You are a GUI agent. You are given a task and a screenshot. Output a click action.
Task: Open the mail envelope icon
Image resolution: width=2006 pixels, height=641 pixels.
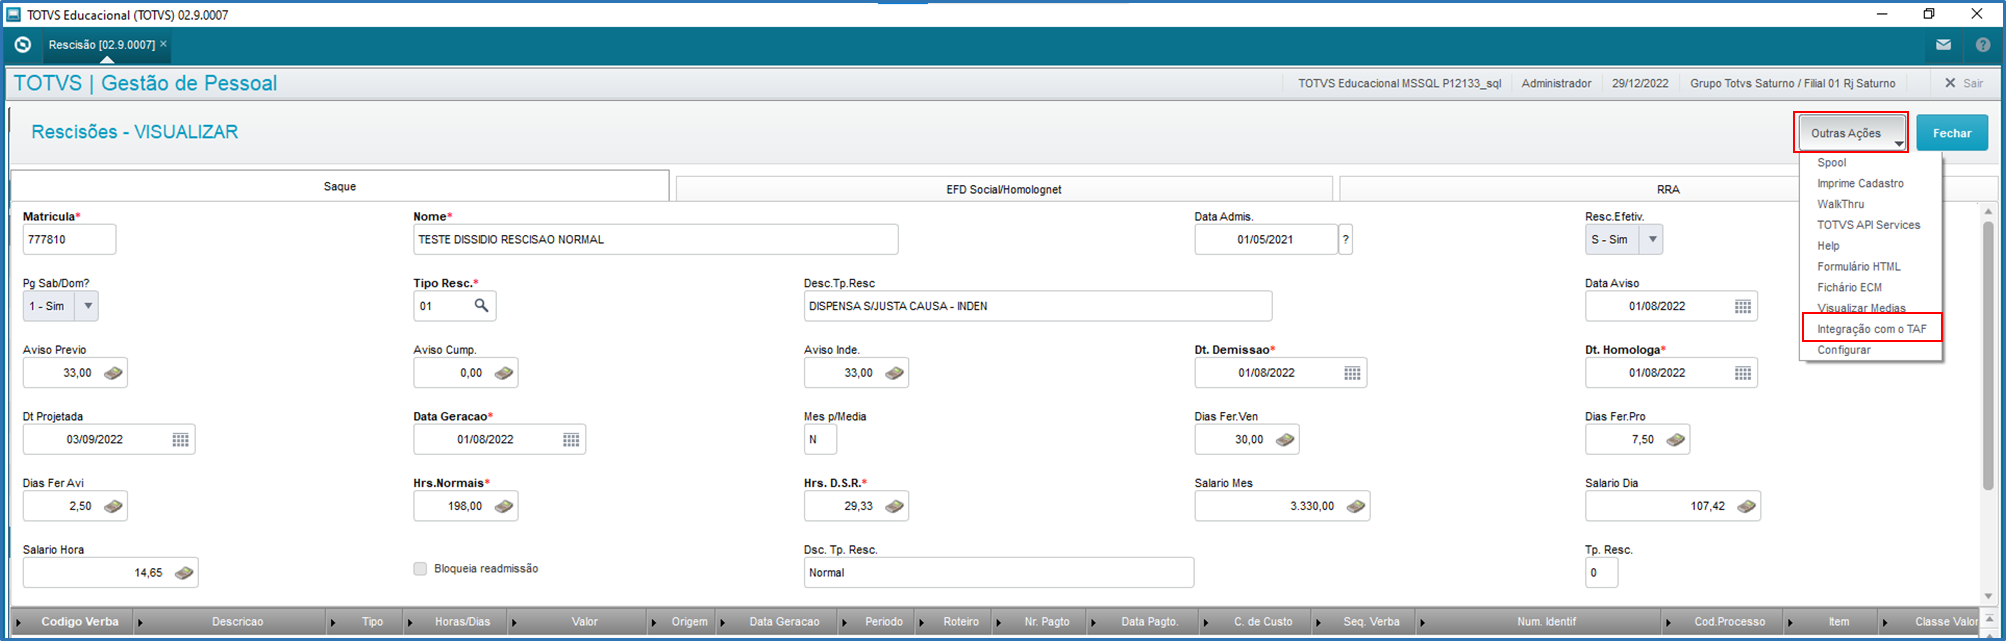tap(1943, 45)
